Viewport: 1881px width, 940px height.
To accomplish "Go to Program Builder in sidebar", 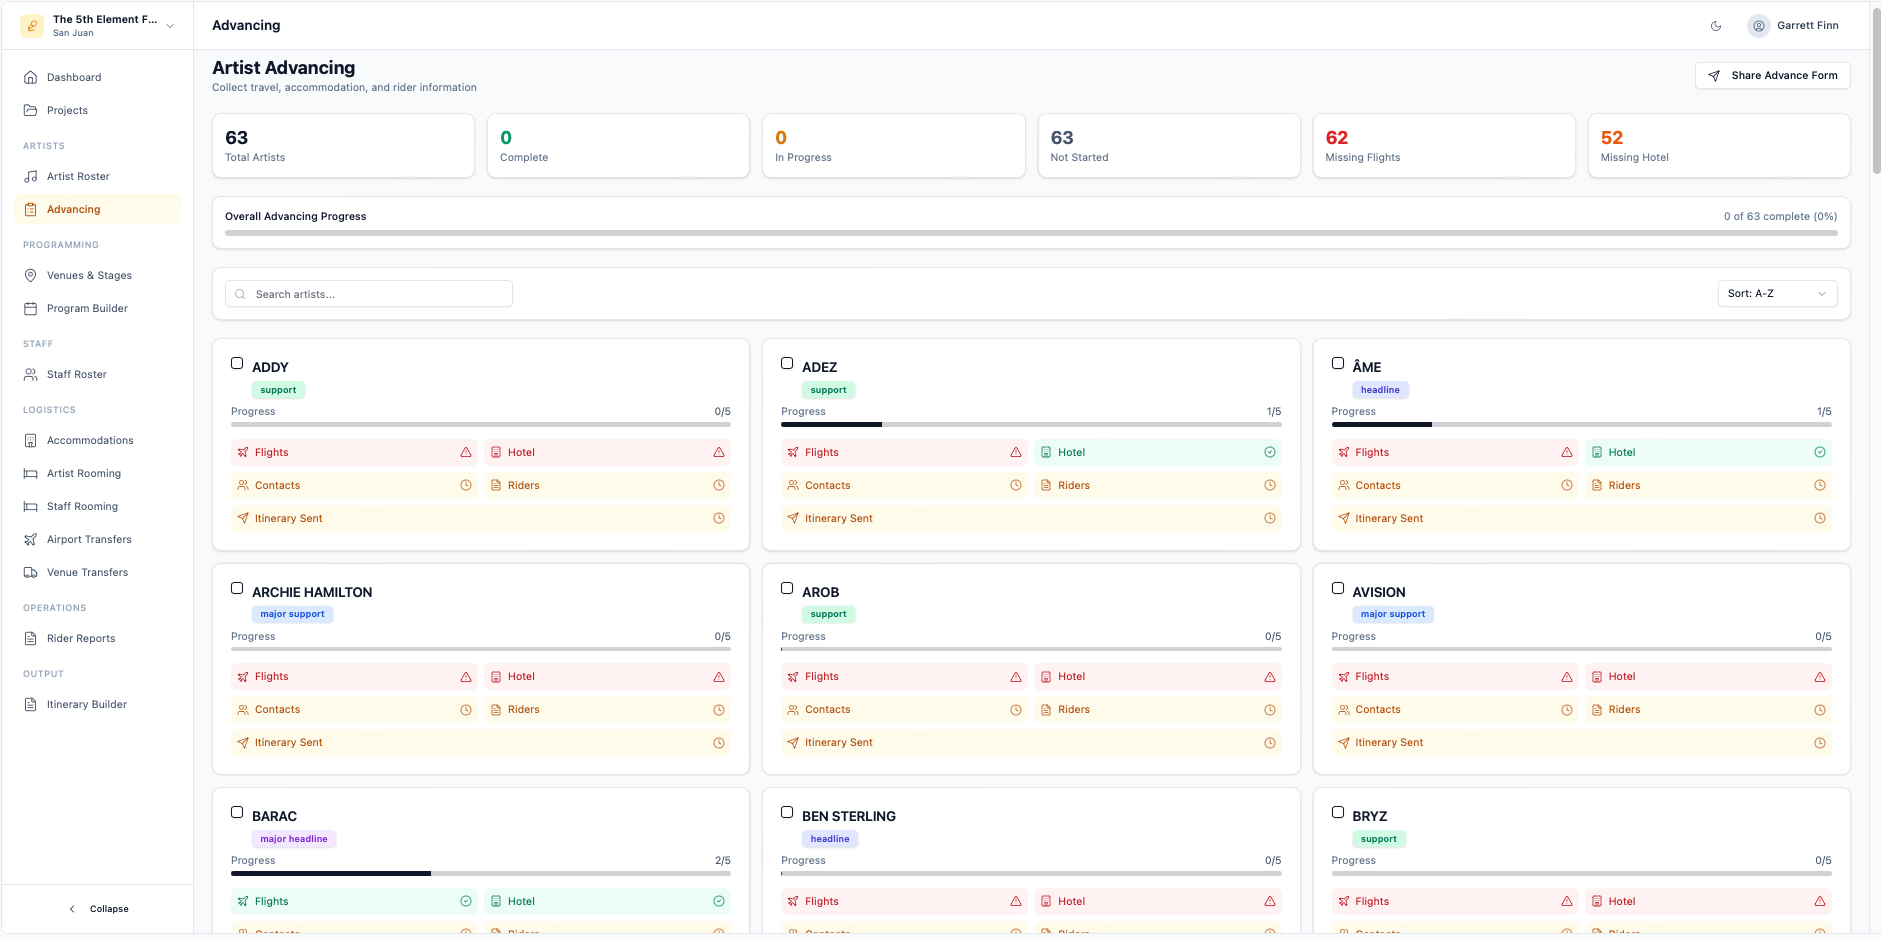I will (87, 309).
